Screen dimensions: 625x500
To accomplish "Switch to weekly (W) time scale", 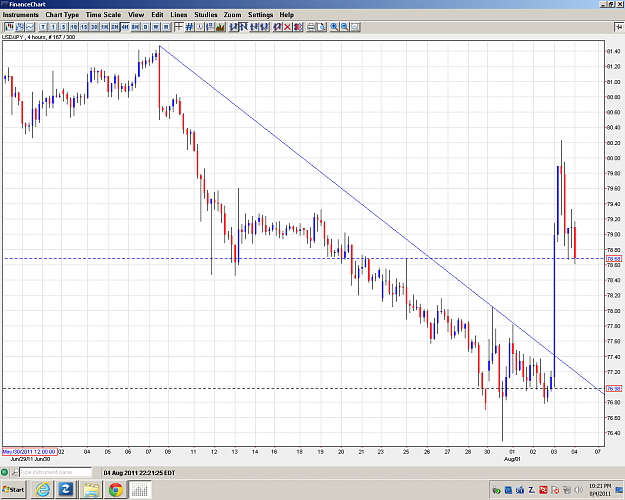I will click(155, 27).
